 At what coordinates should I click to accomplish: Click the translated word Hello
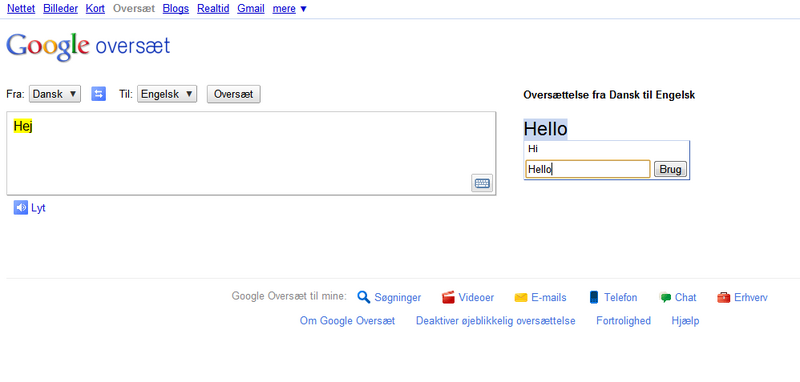pyautogui.click(x=545, y=130)
